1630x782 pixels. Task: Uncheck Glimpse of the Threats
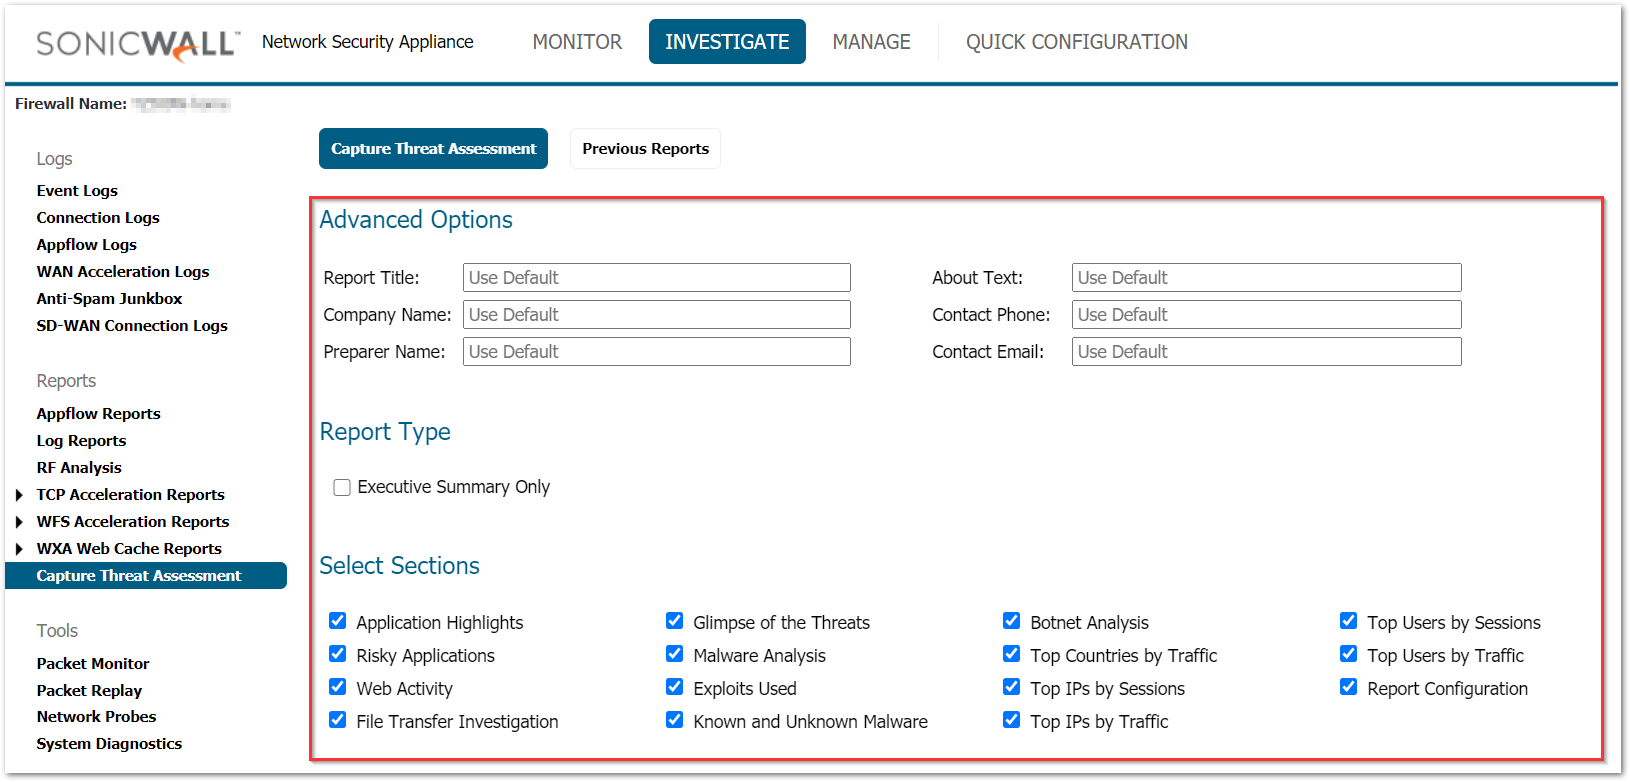pyautogui.click(x=675, y=621)
